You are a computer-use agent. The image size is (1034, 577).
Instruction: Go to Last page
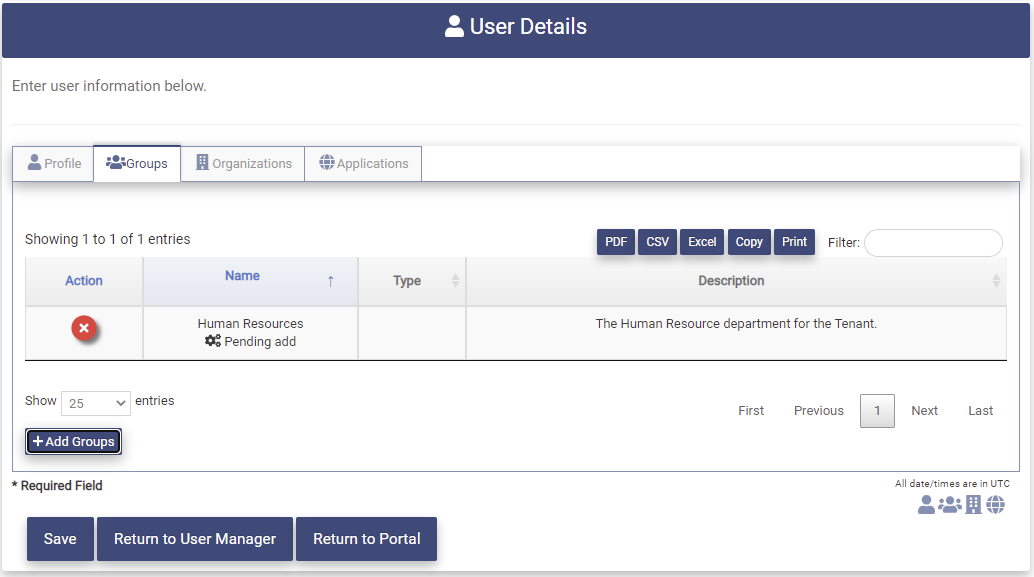click(x=981, y=411)
